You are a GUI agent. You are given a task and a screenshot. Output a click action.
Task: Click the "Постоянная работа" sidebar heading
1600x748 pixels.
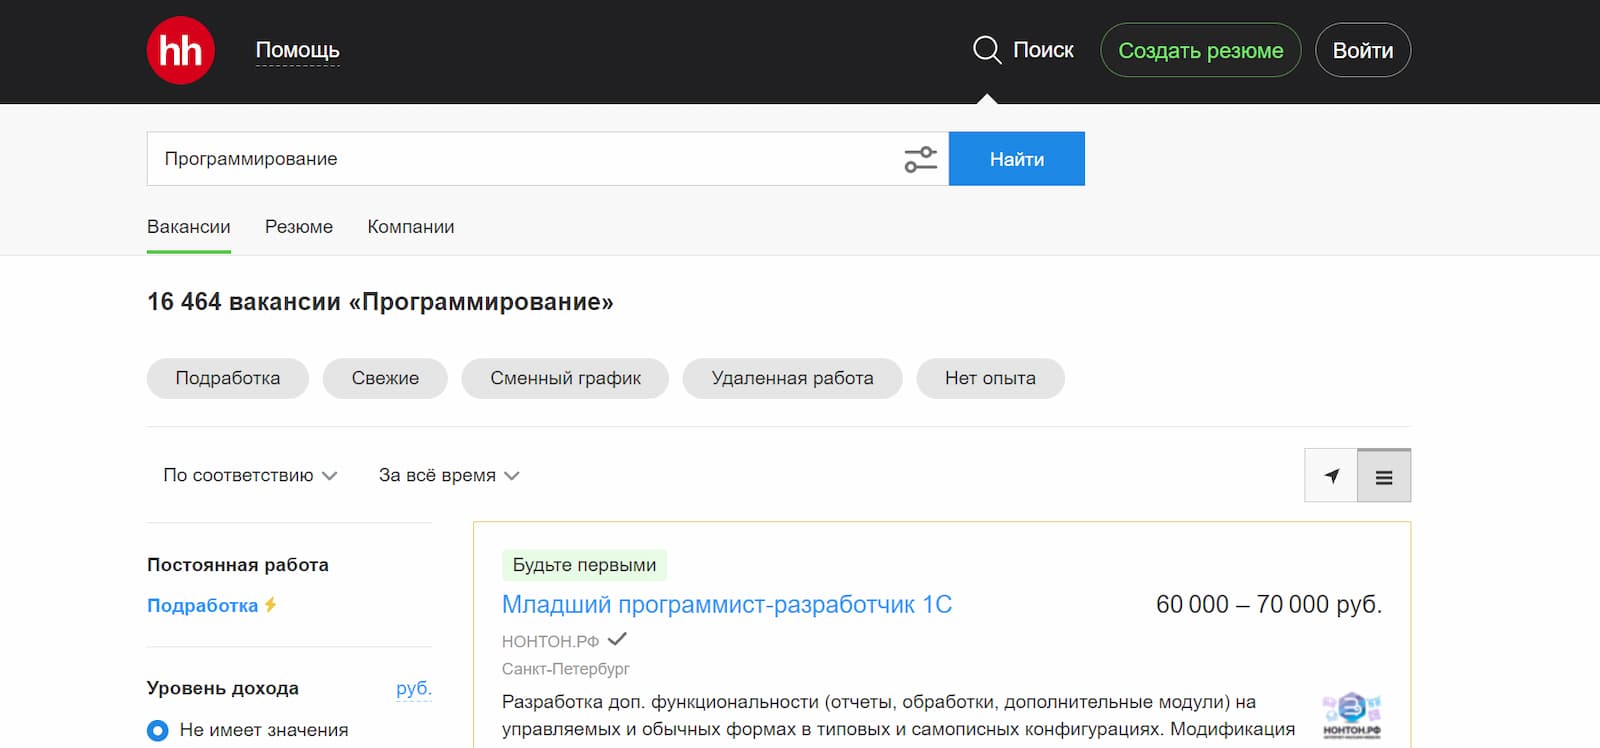[238, 565]
